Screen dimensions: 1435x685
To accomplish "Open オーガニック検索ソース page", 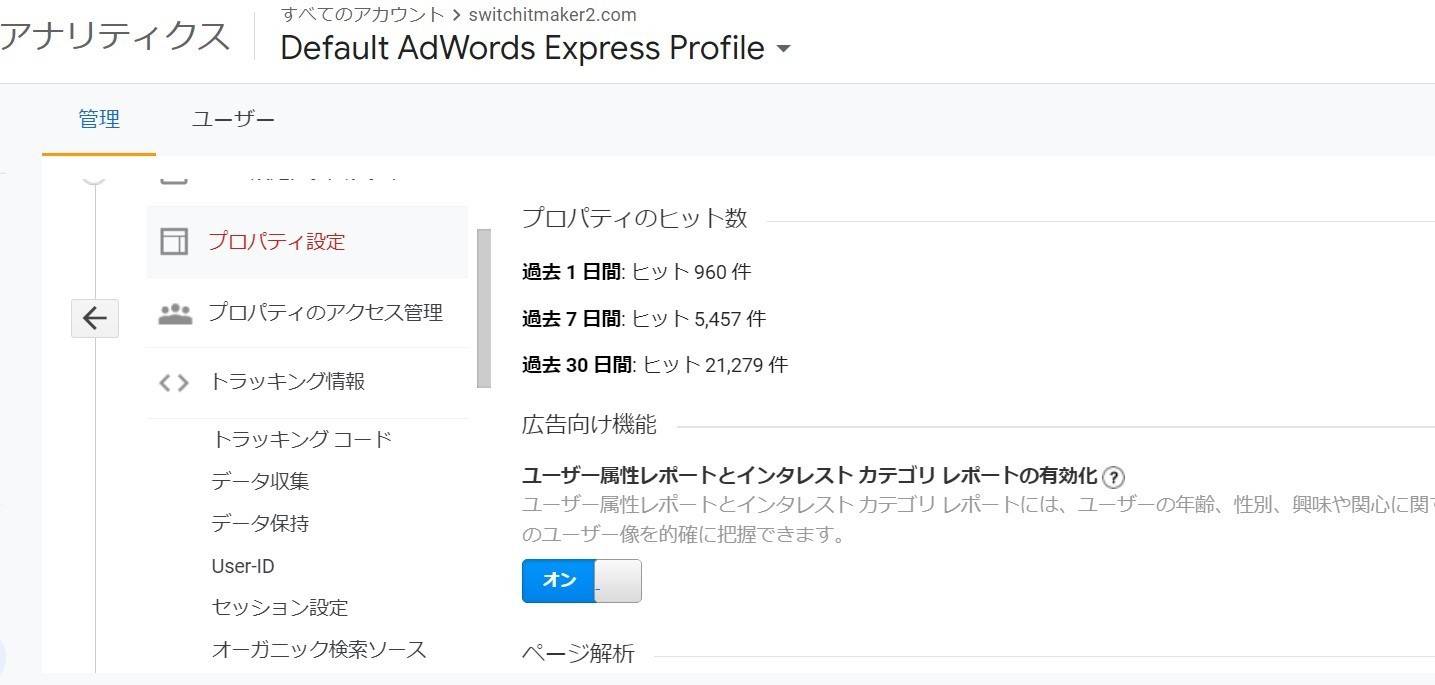I will click(319, 649).
